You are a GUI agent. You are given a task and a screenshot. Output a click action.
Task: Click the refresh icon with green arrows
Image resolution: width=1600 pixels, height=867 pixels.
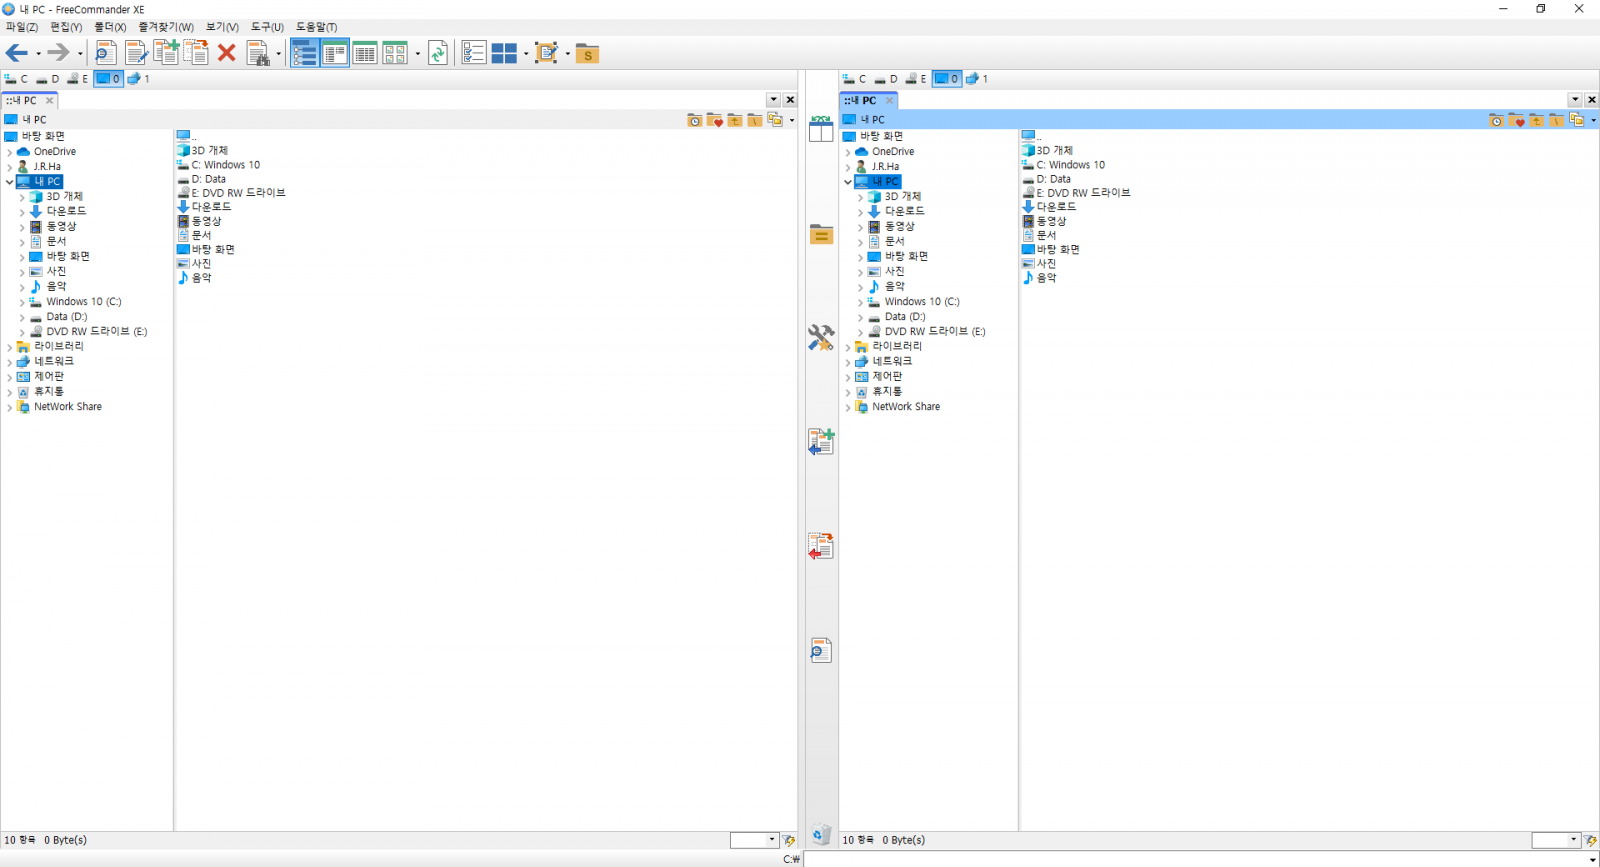438,54
